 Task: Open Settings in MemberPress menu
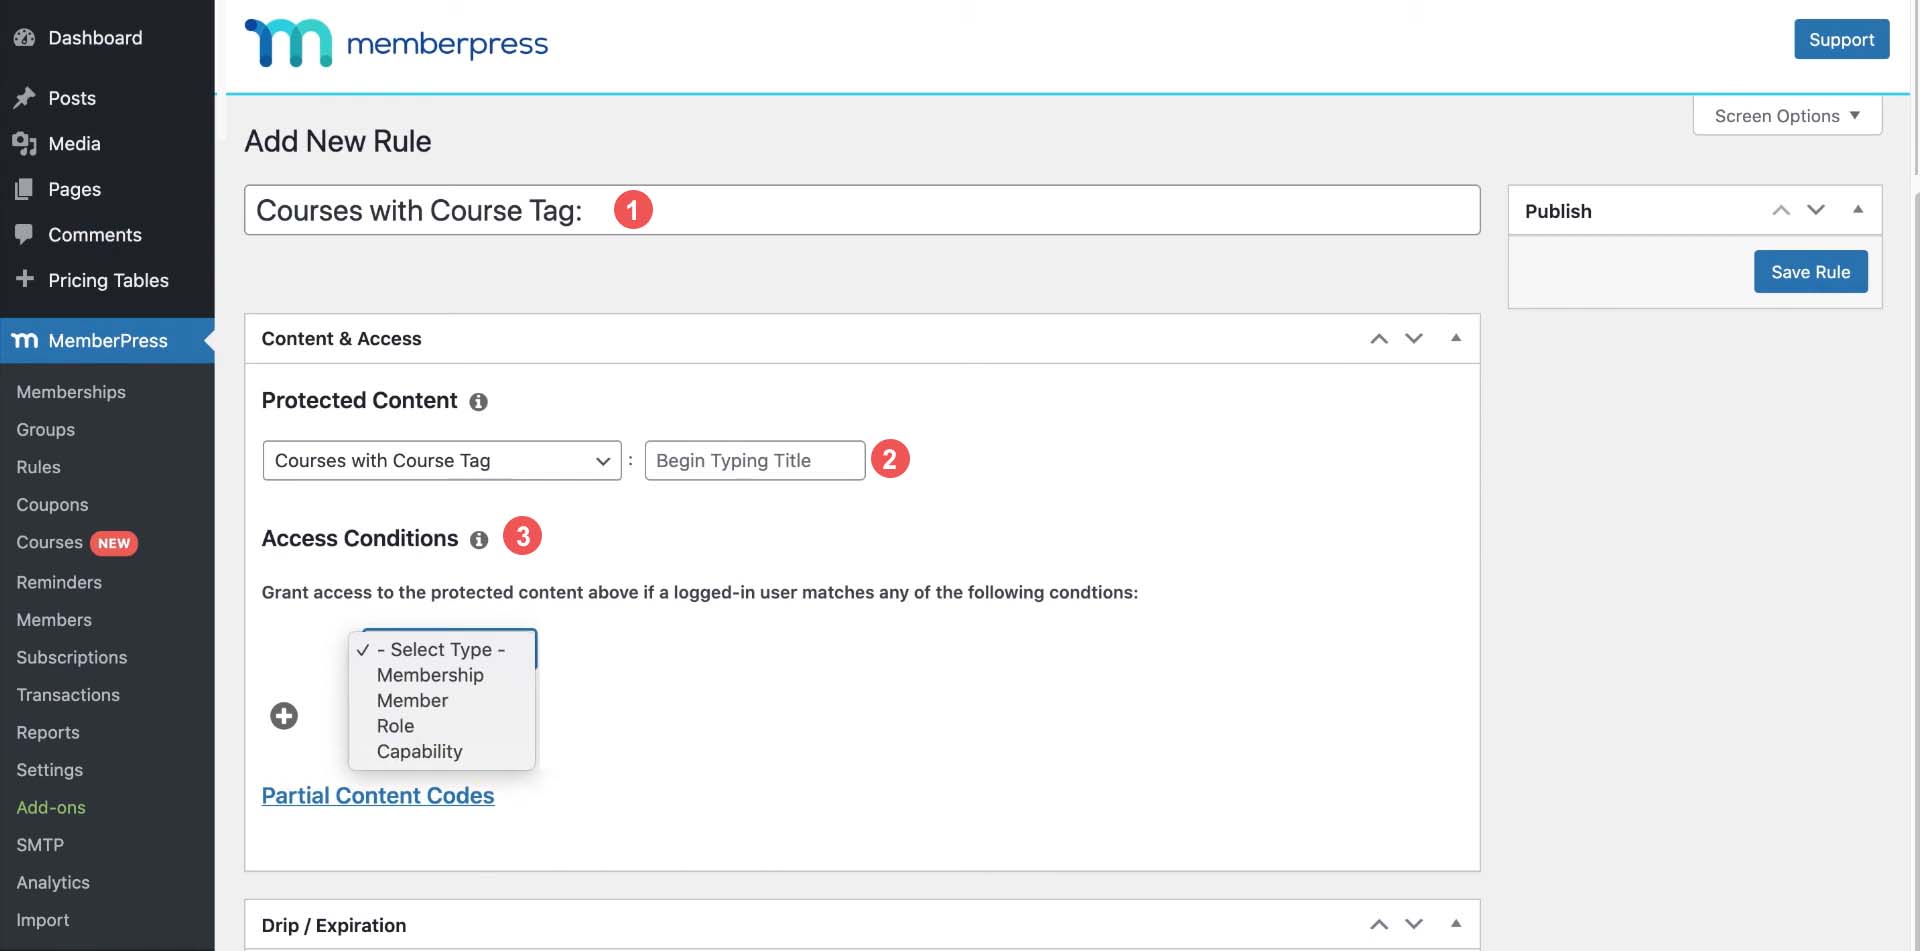pos(50,770)
